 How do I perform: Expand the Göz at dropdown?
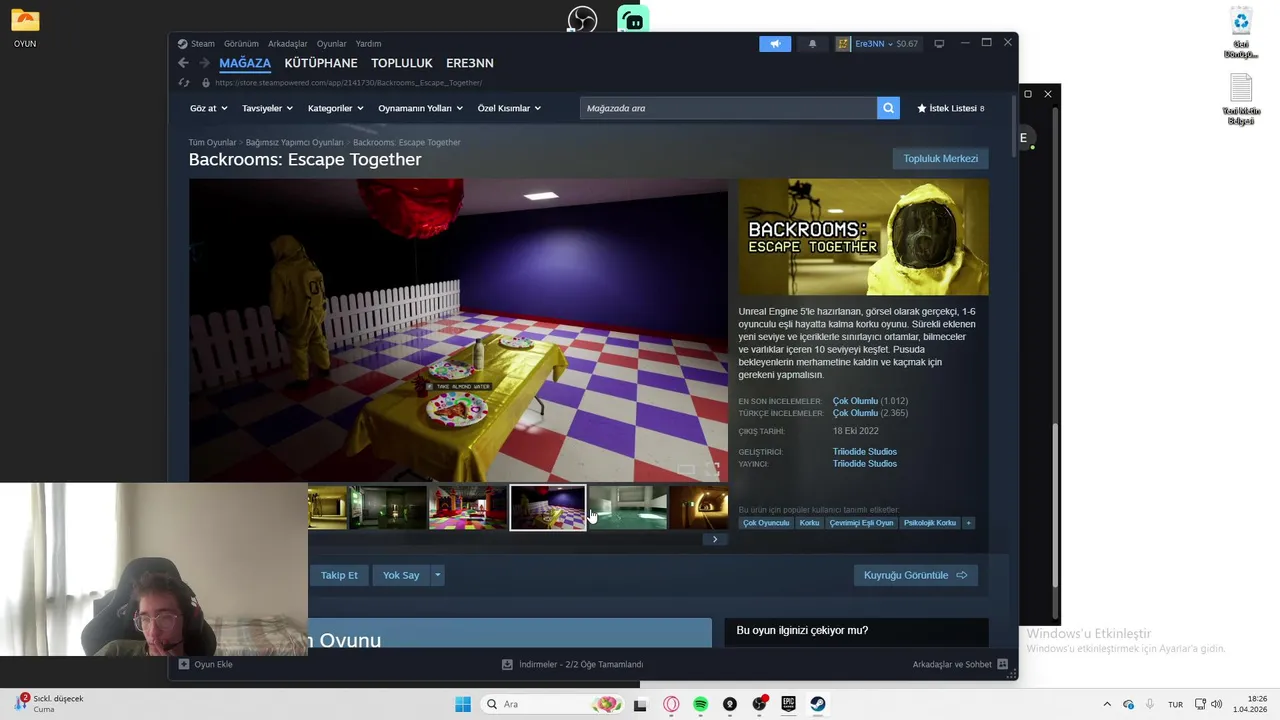point(209,108)
